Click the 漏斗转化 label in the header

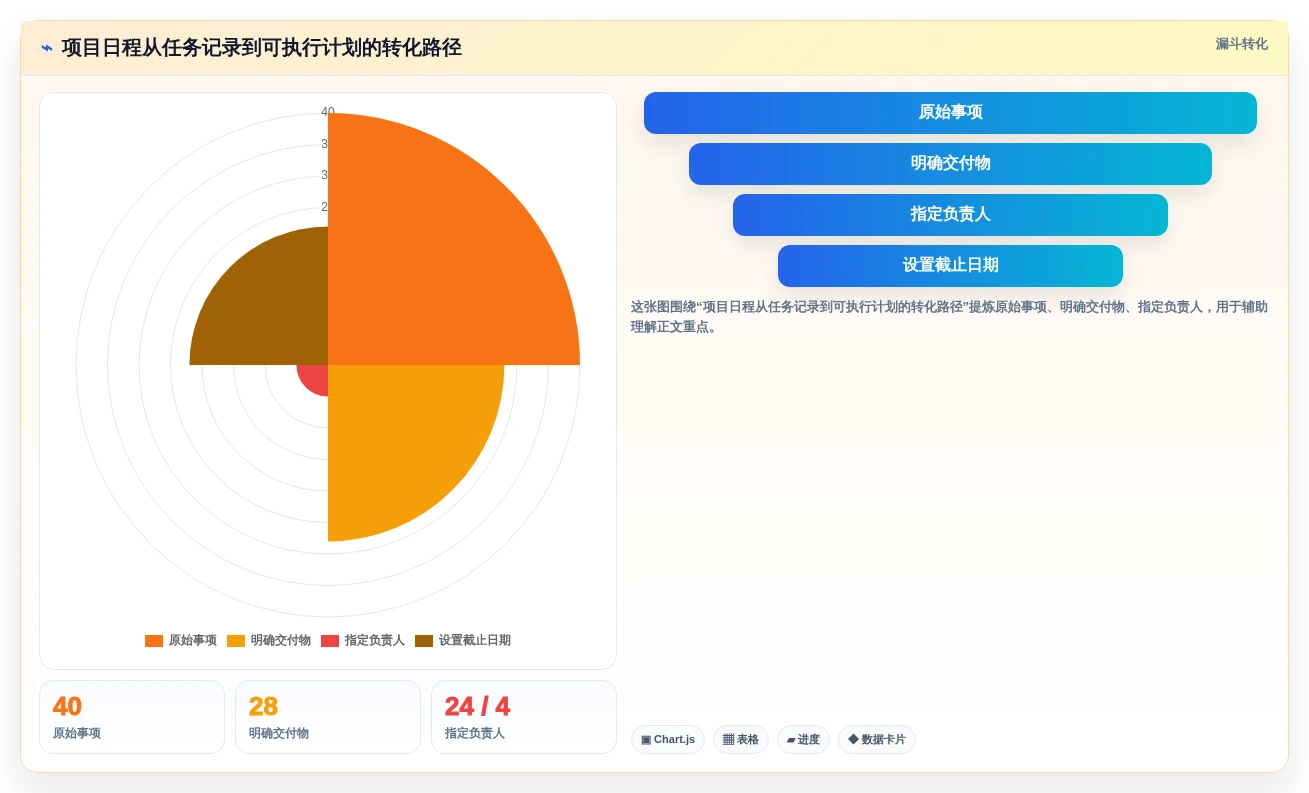coord(1241,44)
